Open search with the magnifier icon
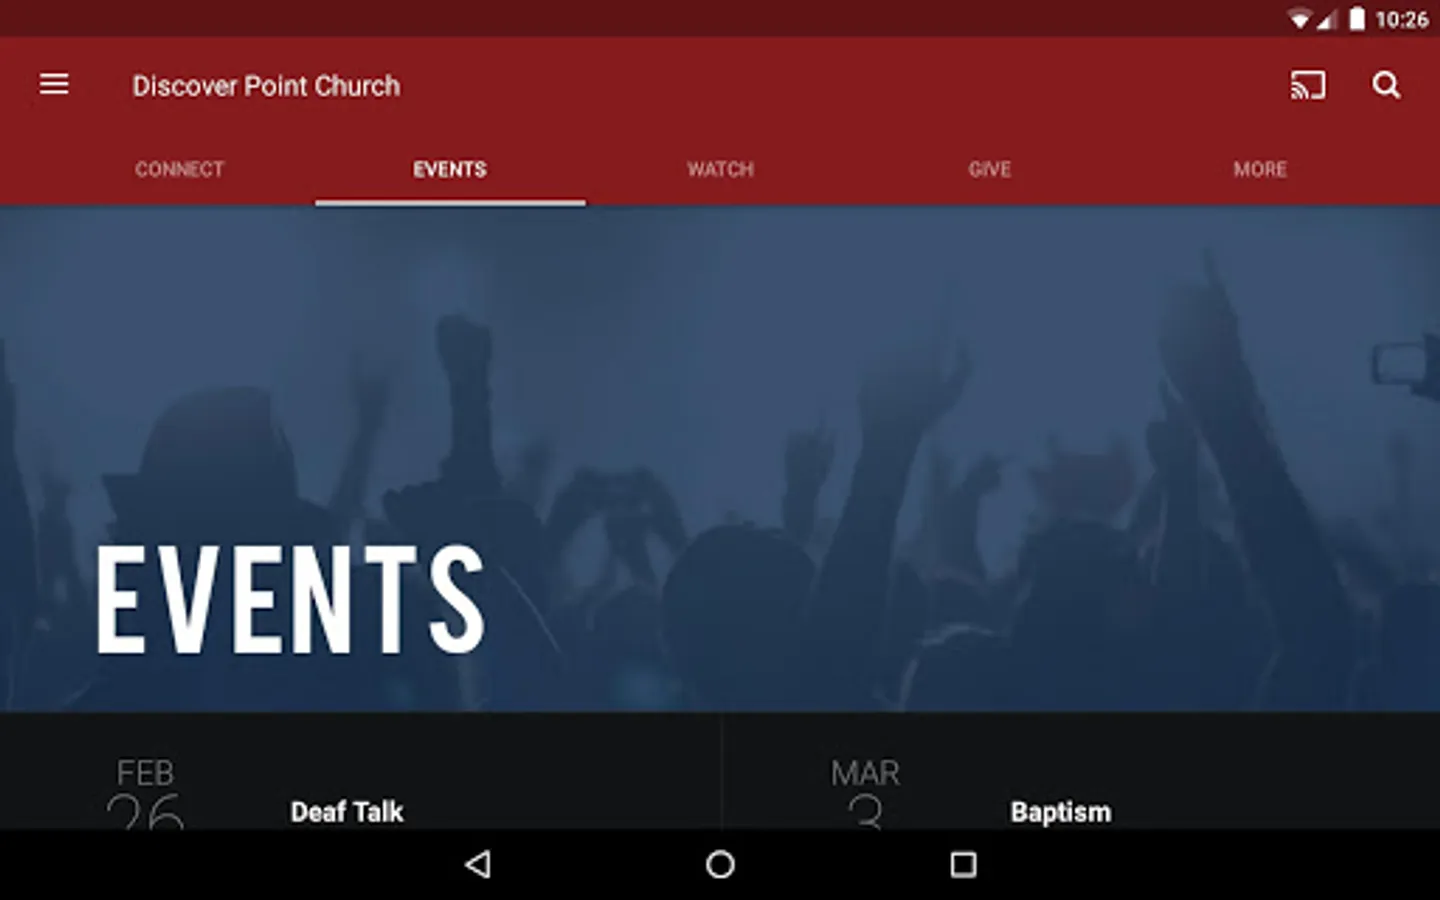 [1386, 85]
